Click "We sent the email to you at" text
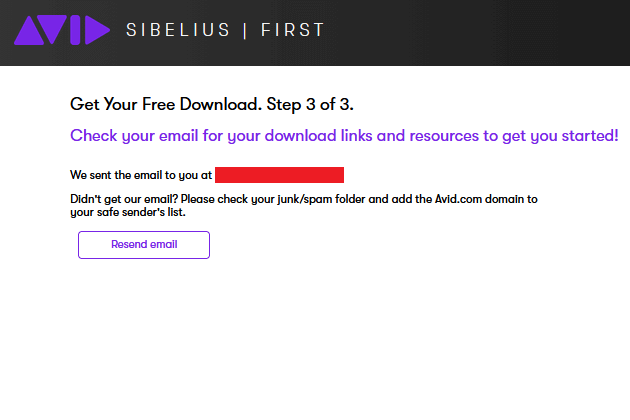The image size is (630, 420). click(141, 175)
